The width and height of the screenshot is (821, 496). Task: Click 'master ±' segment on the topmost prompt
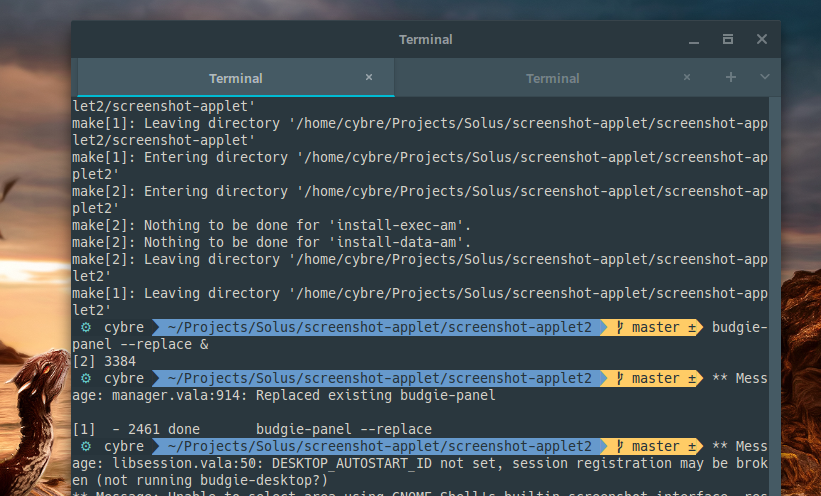coord(655,327)
